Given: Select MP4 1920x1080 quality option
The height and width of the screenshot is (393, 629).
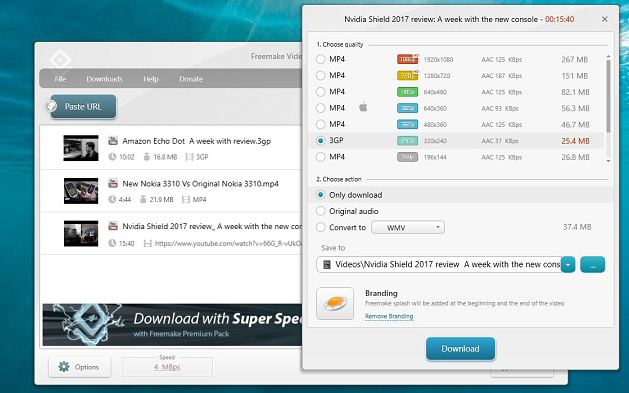Looking at the screenshot, I should tap(321, 59).
